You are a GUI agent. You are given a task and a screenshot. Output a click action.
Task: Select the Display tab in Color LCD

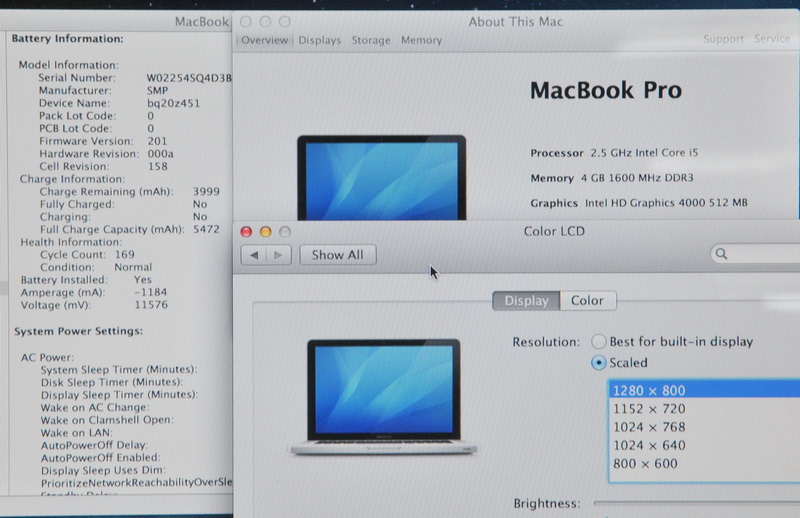pyautogui.click(x=526, y=301)
